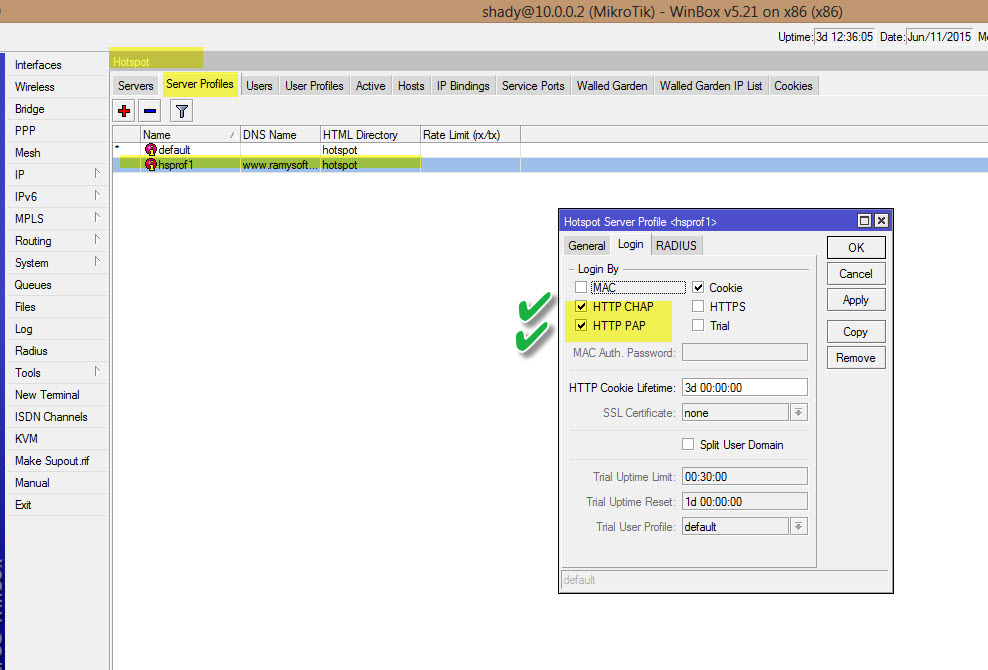
Task: Enable HTTPS login checkbox
Action: point(698,306)
